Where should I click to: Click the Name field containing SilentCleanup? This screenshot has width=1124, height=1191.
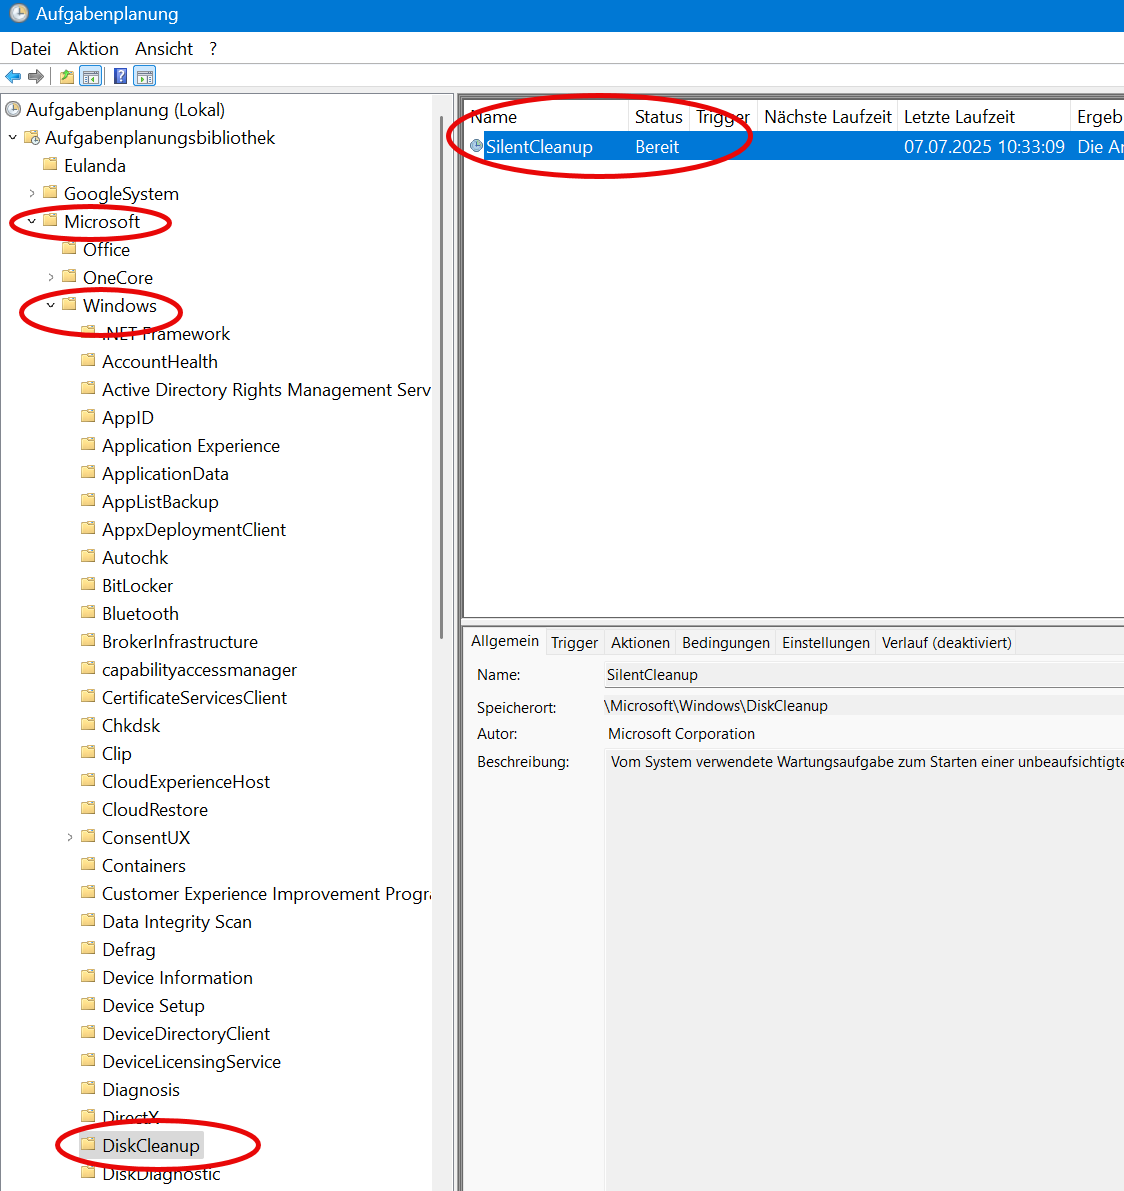point(864,674)
